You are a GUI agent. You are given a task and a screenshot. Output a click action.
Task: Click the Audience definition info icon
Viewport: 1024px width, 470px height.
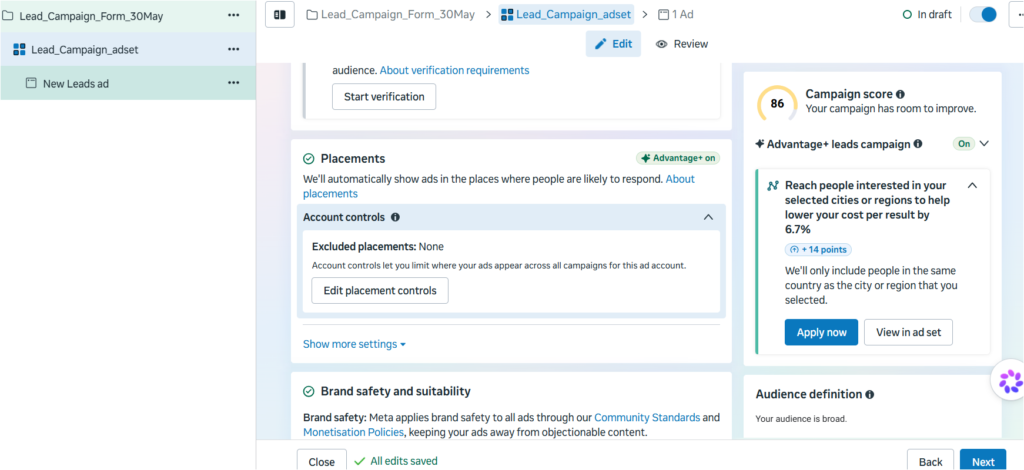tap(869, 394)
